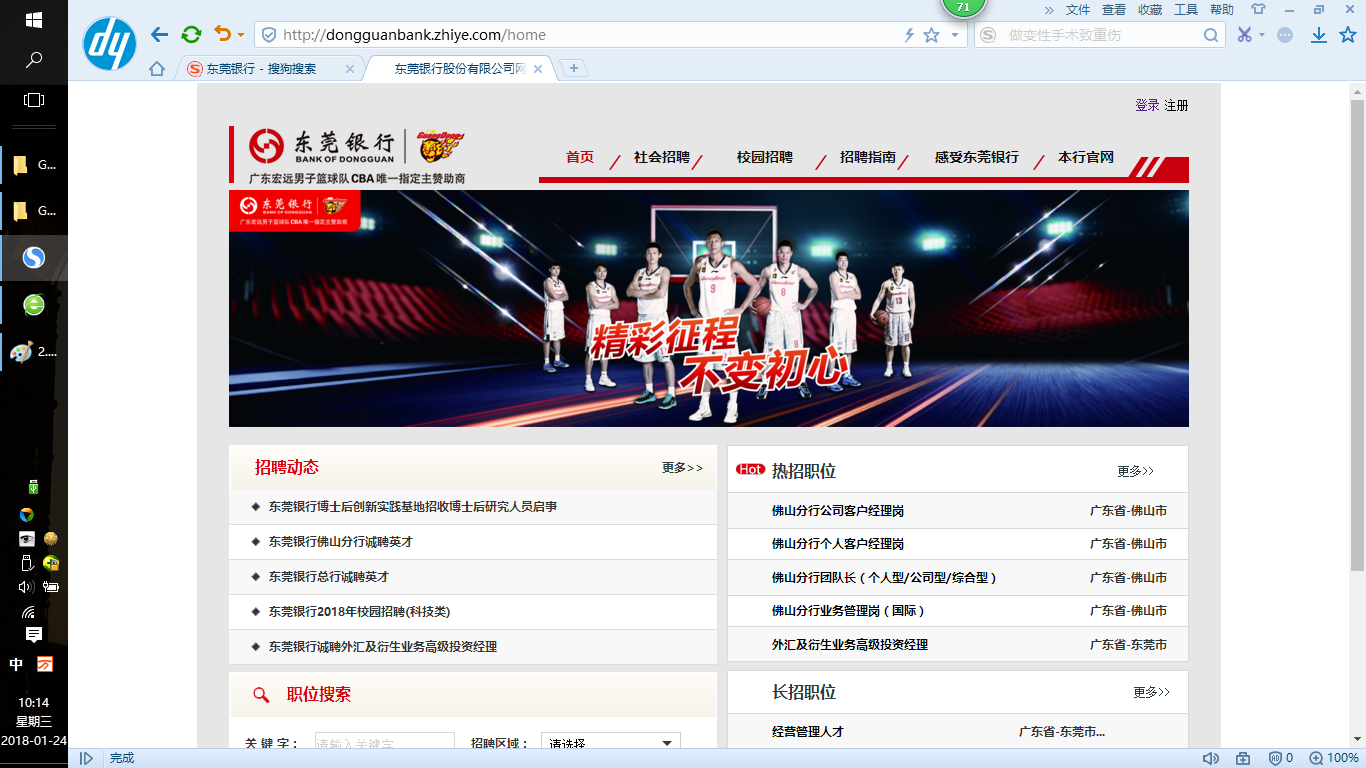Click the lightning speed-mode icon
Viewport: 1366px width, 768px height.
point(909,35)
